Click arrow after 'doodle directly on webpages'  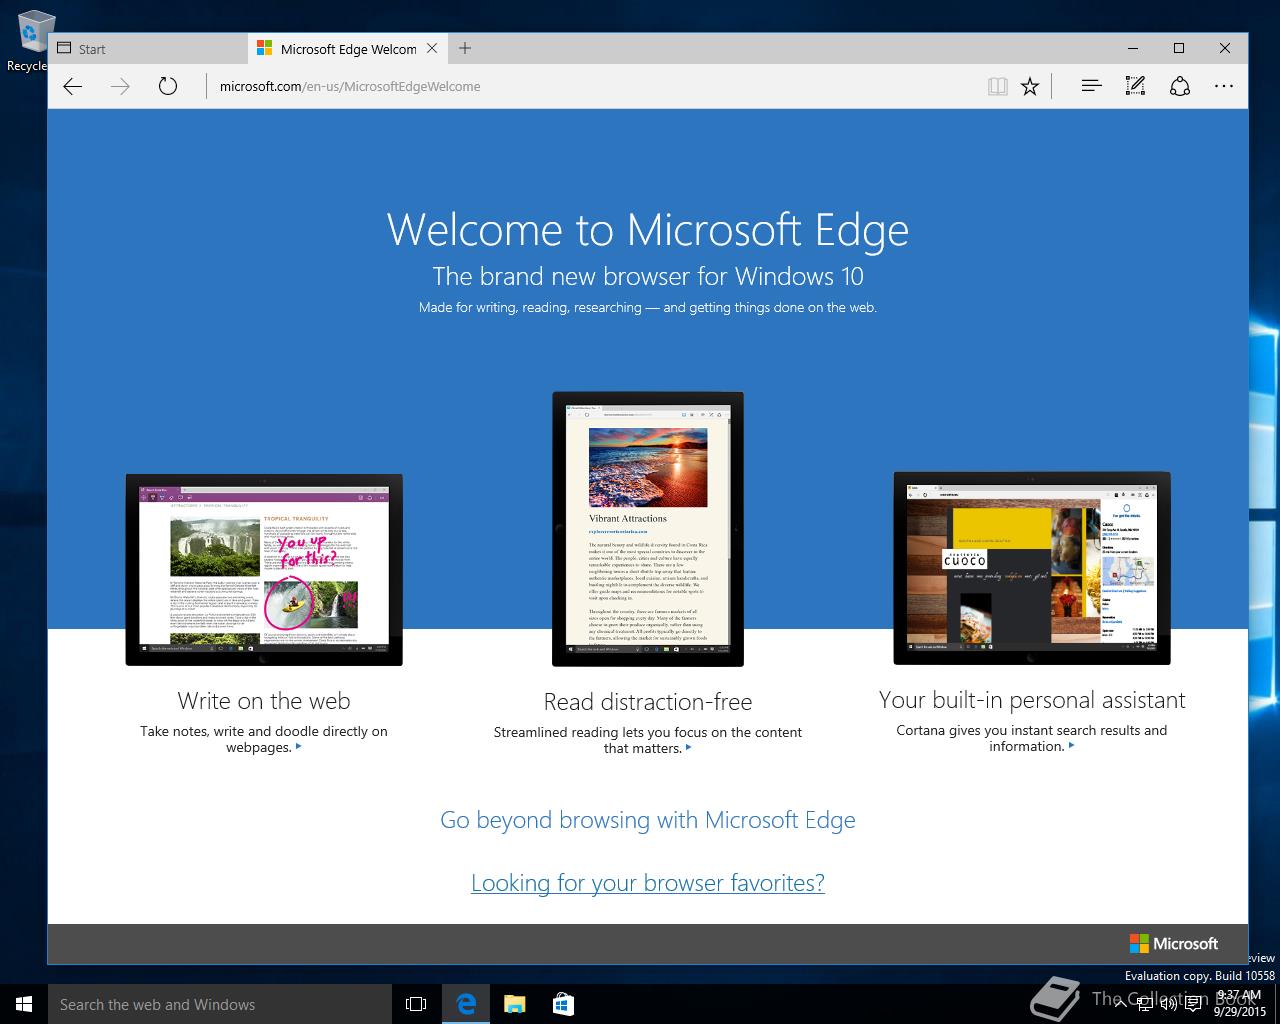point(298,747)
